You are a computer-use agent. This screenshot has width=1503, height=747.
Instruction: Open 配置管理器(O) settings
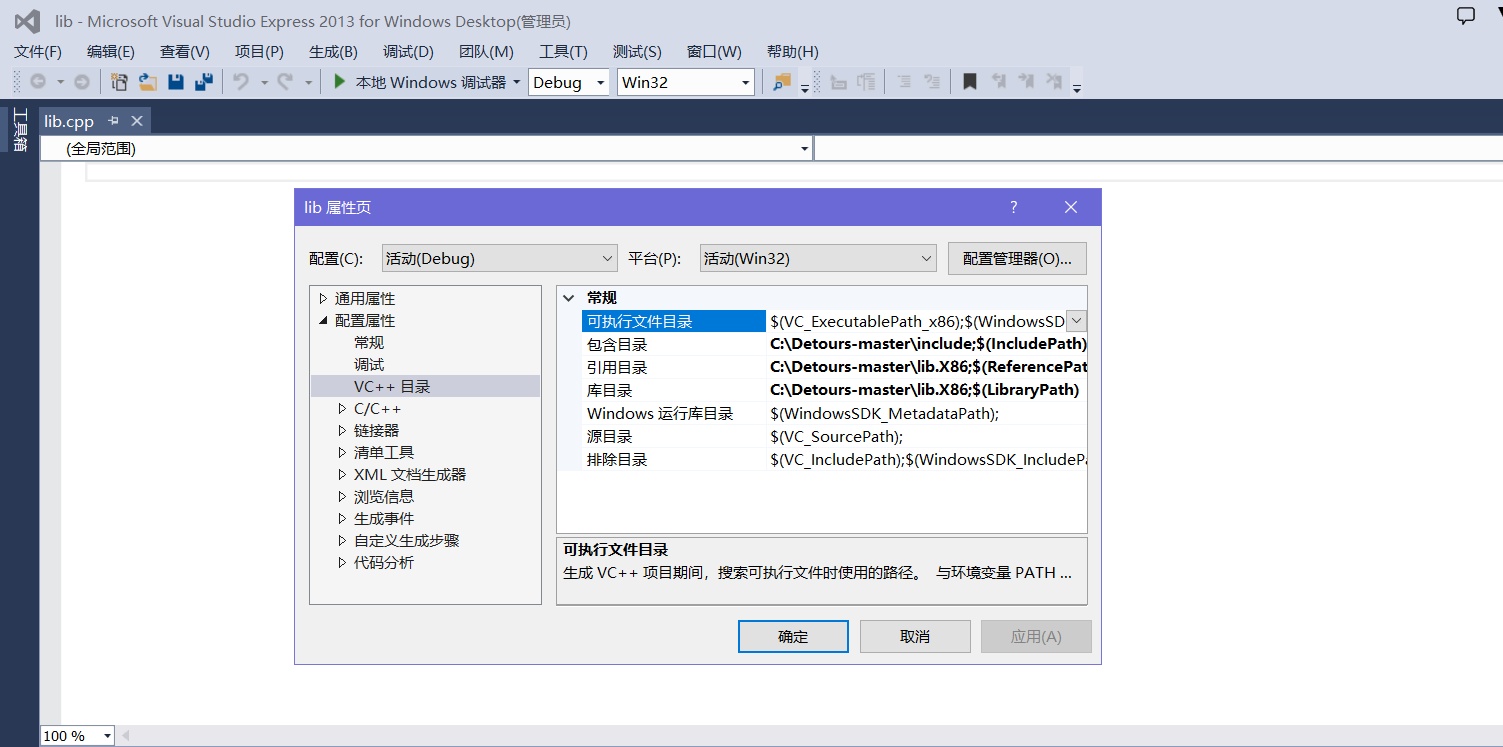(x=1017, y=258)
